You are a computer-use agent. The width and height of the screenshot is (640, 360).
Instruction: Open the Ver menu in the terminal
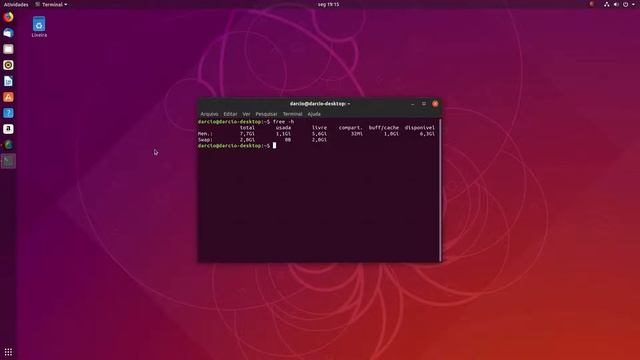[x=246, y=114]
